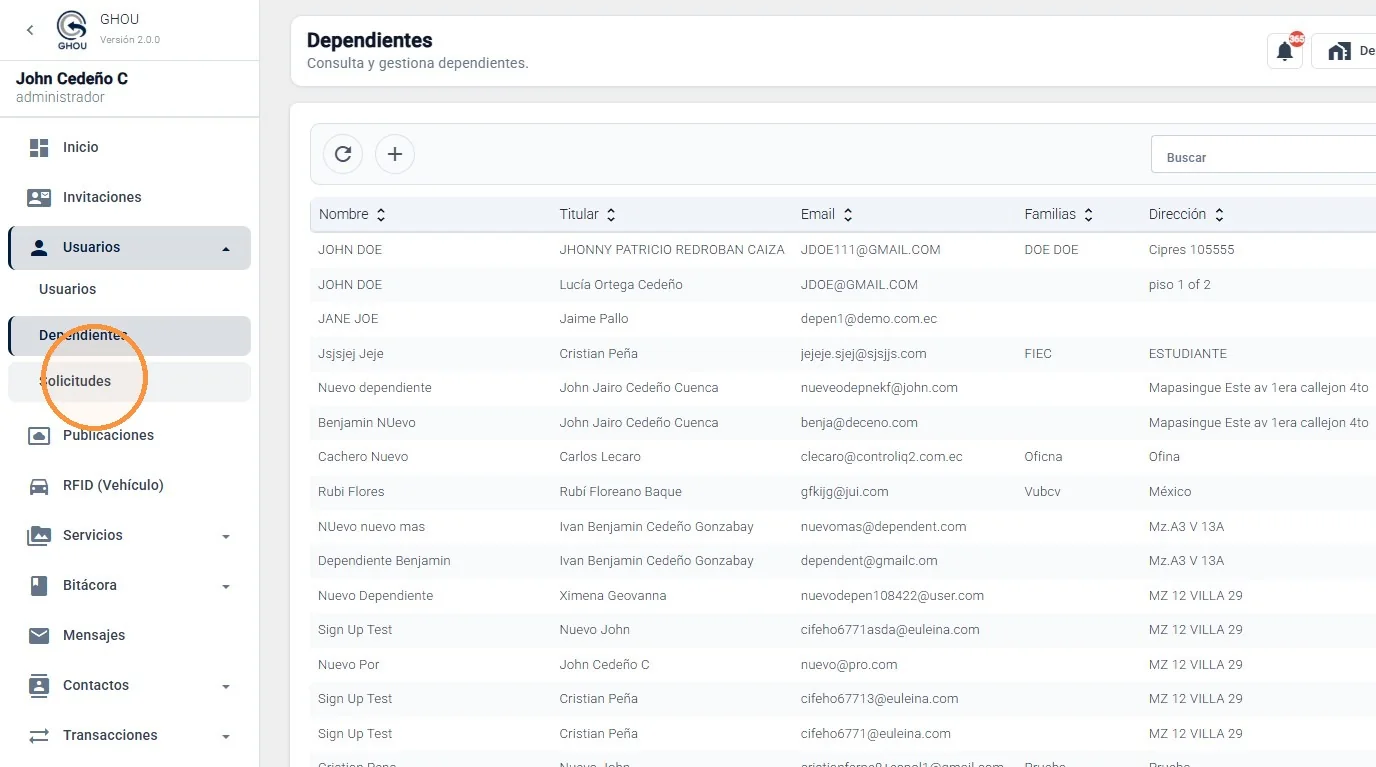Image resolution: width=1376 pixels, height=767 pixels.
Task: Click the Jsjsjej Jeje name cell
Action: (x=351, y=354)
